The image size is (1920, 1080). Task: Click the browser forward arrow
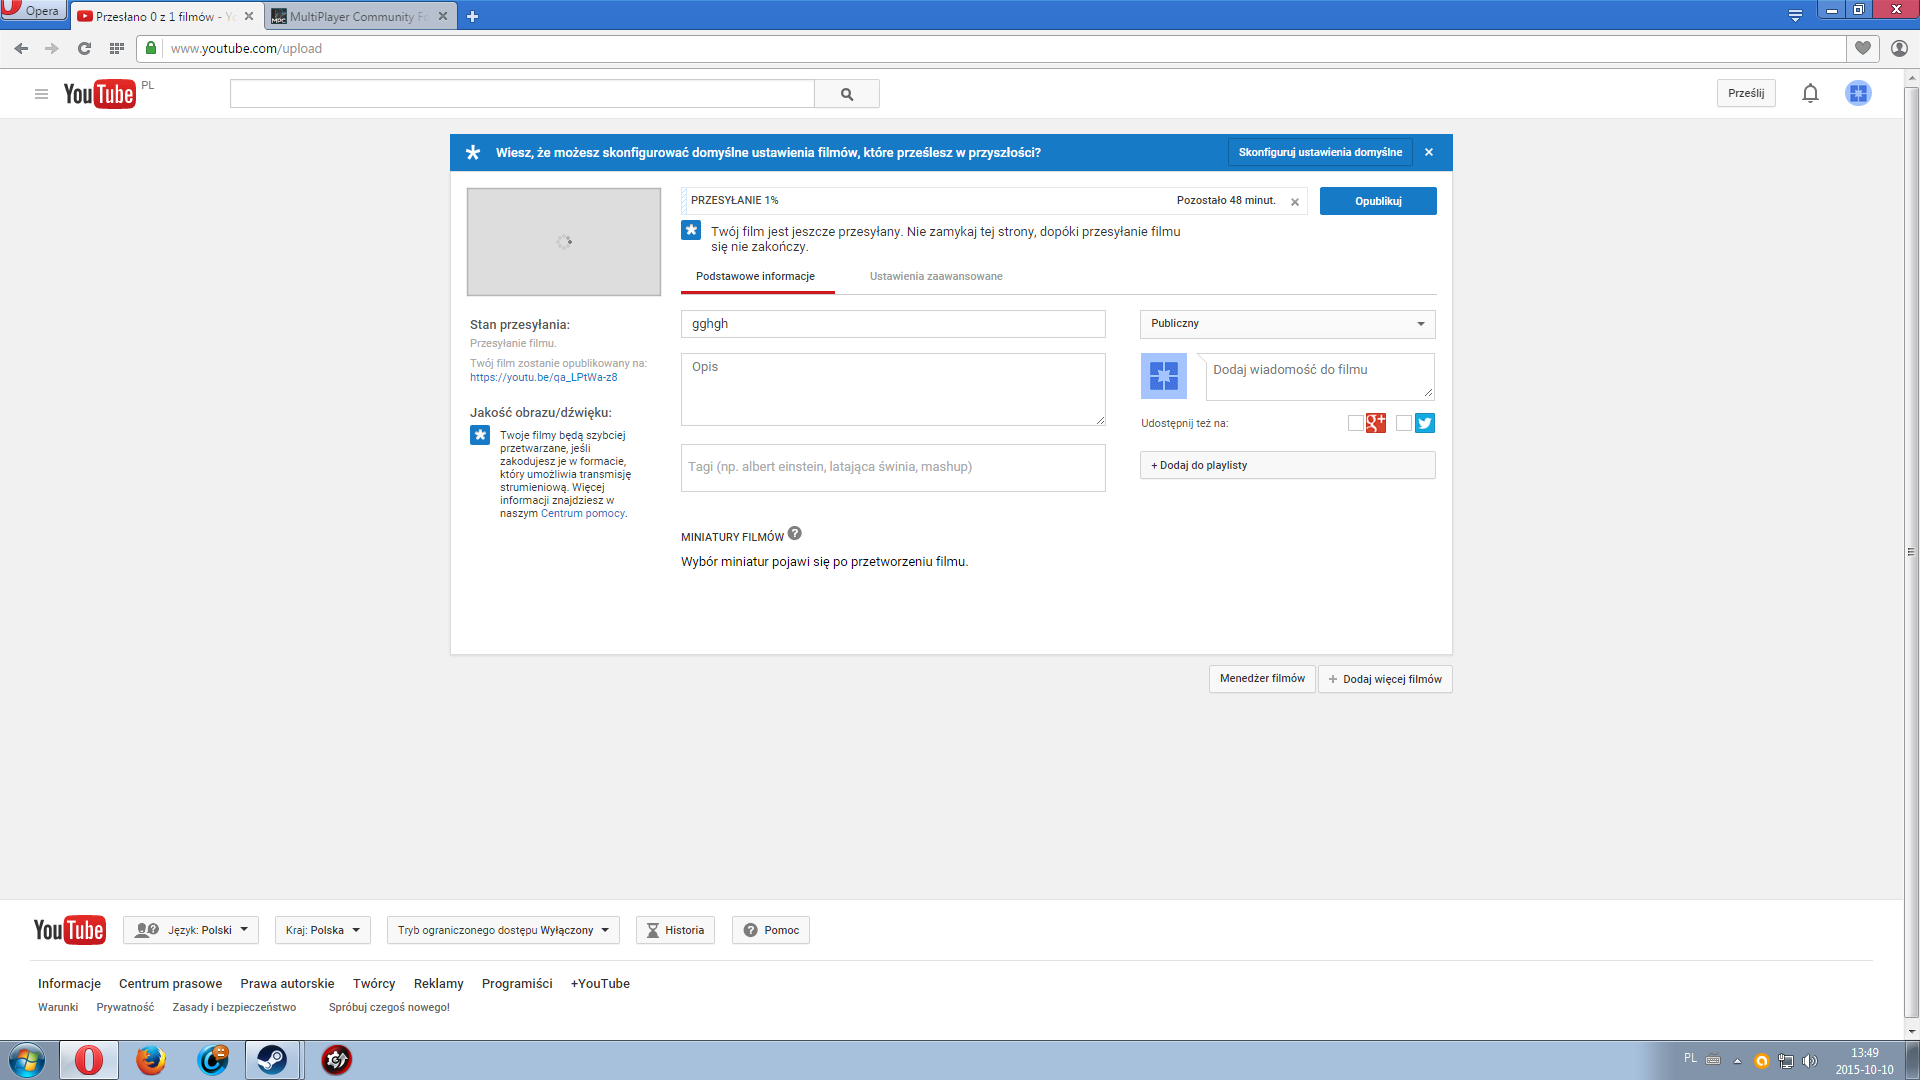(52, 48)
